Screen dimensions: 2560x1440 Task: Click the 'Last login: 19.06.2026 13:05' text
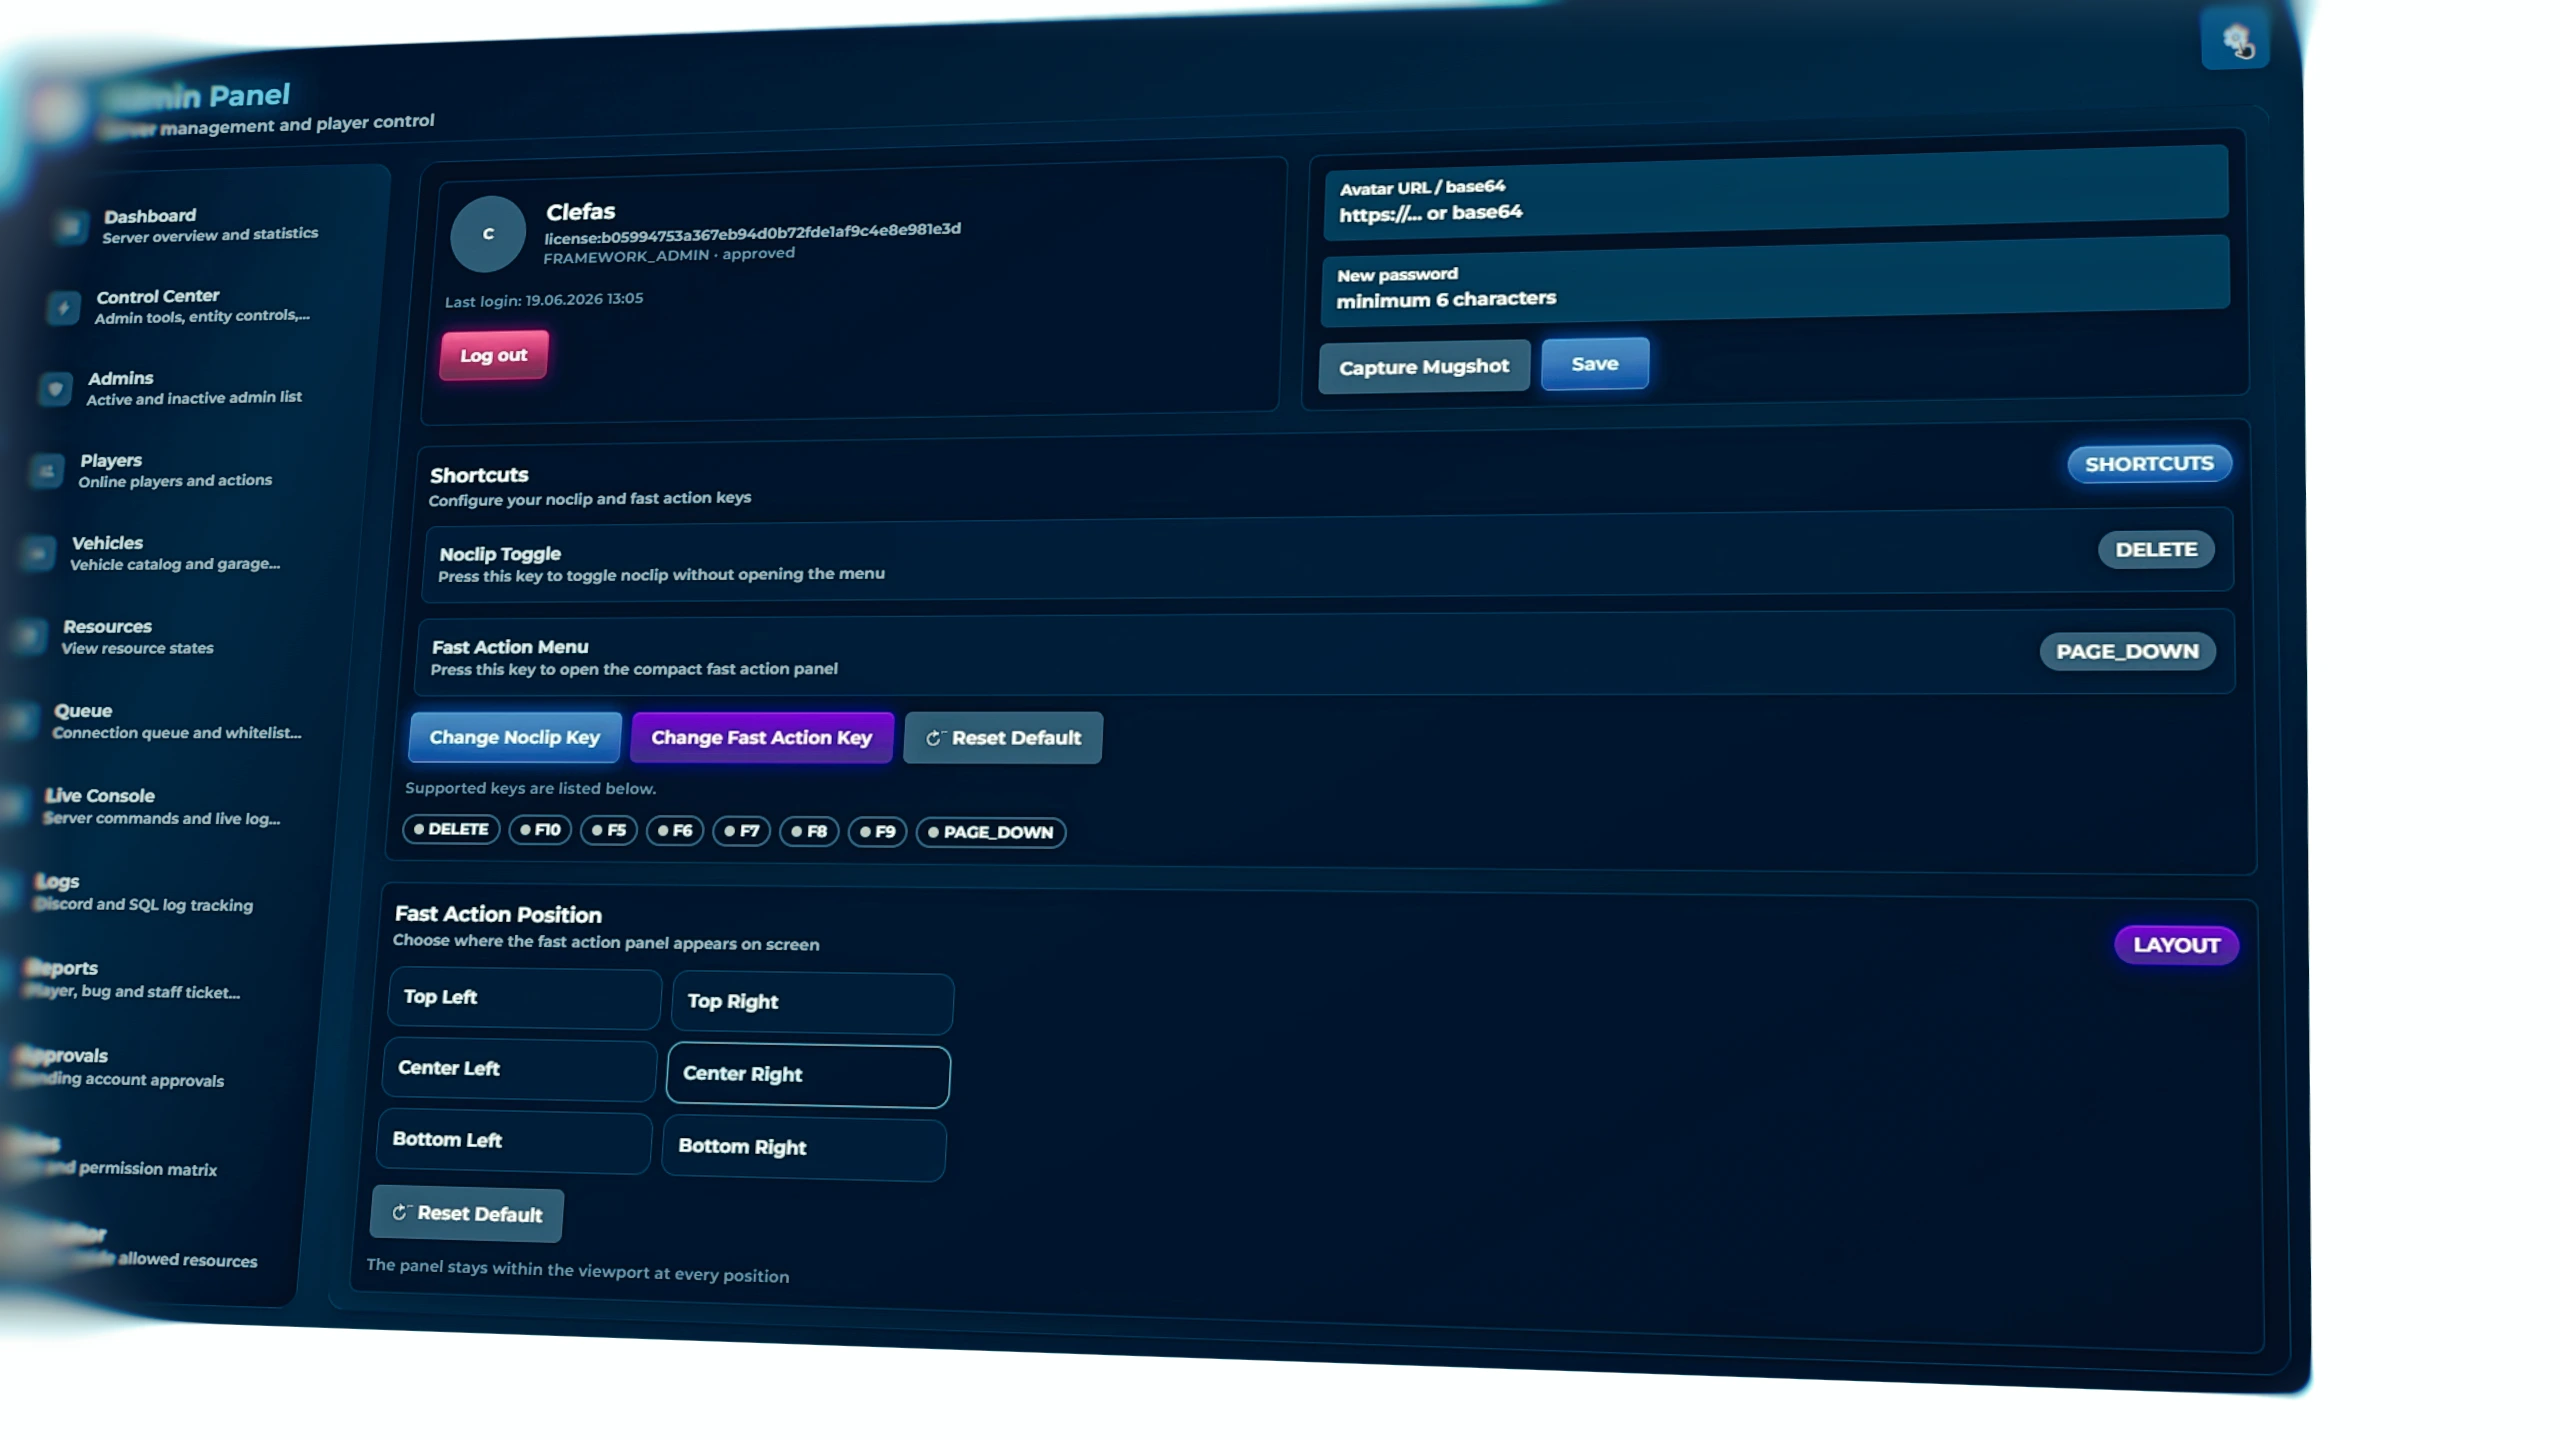point(544,300)
